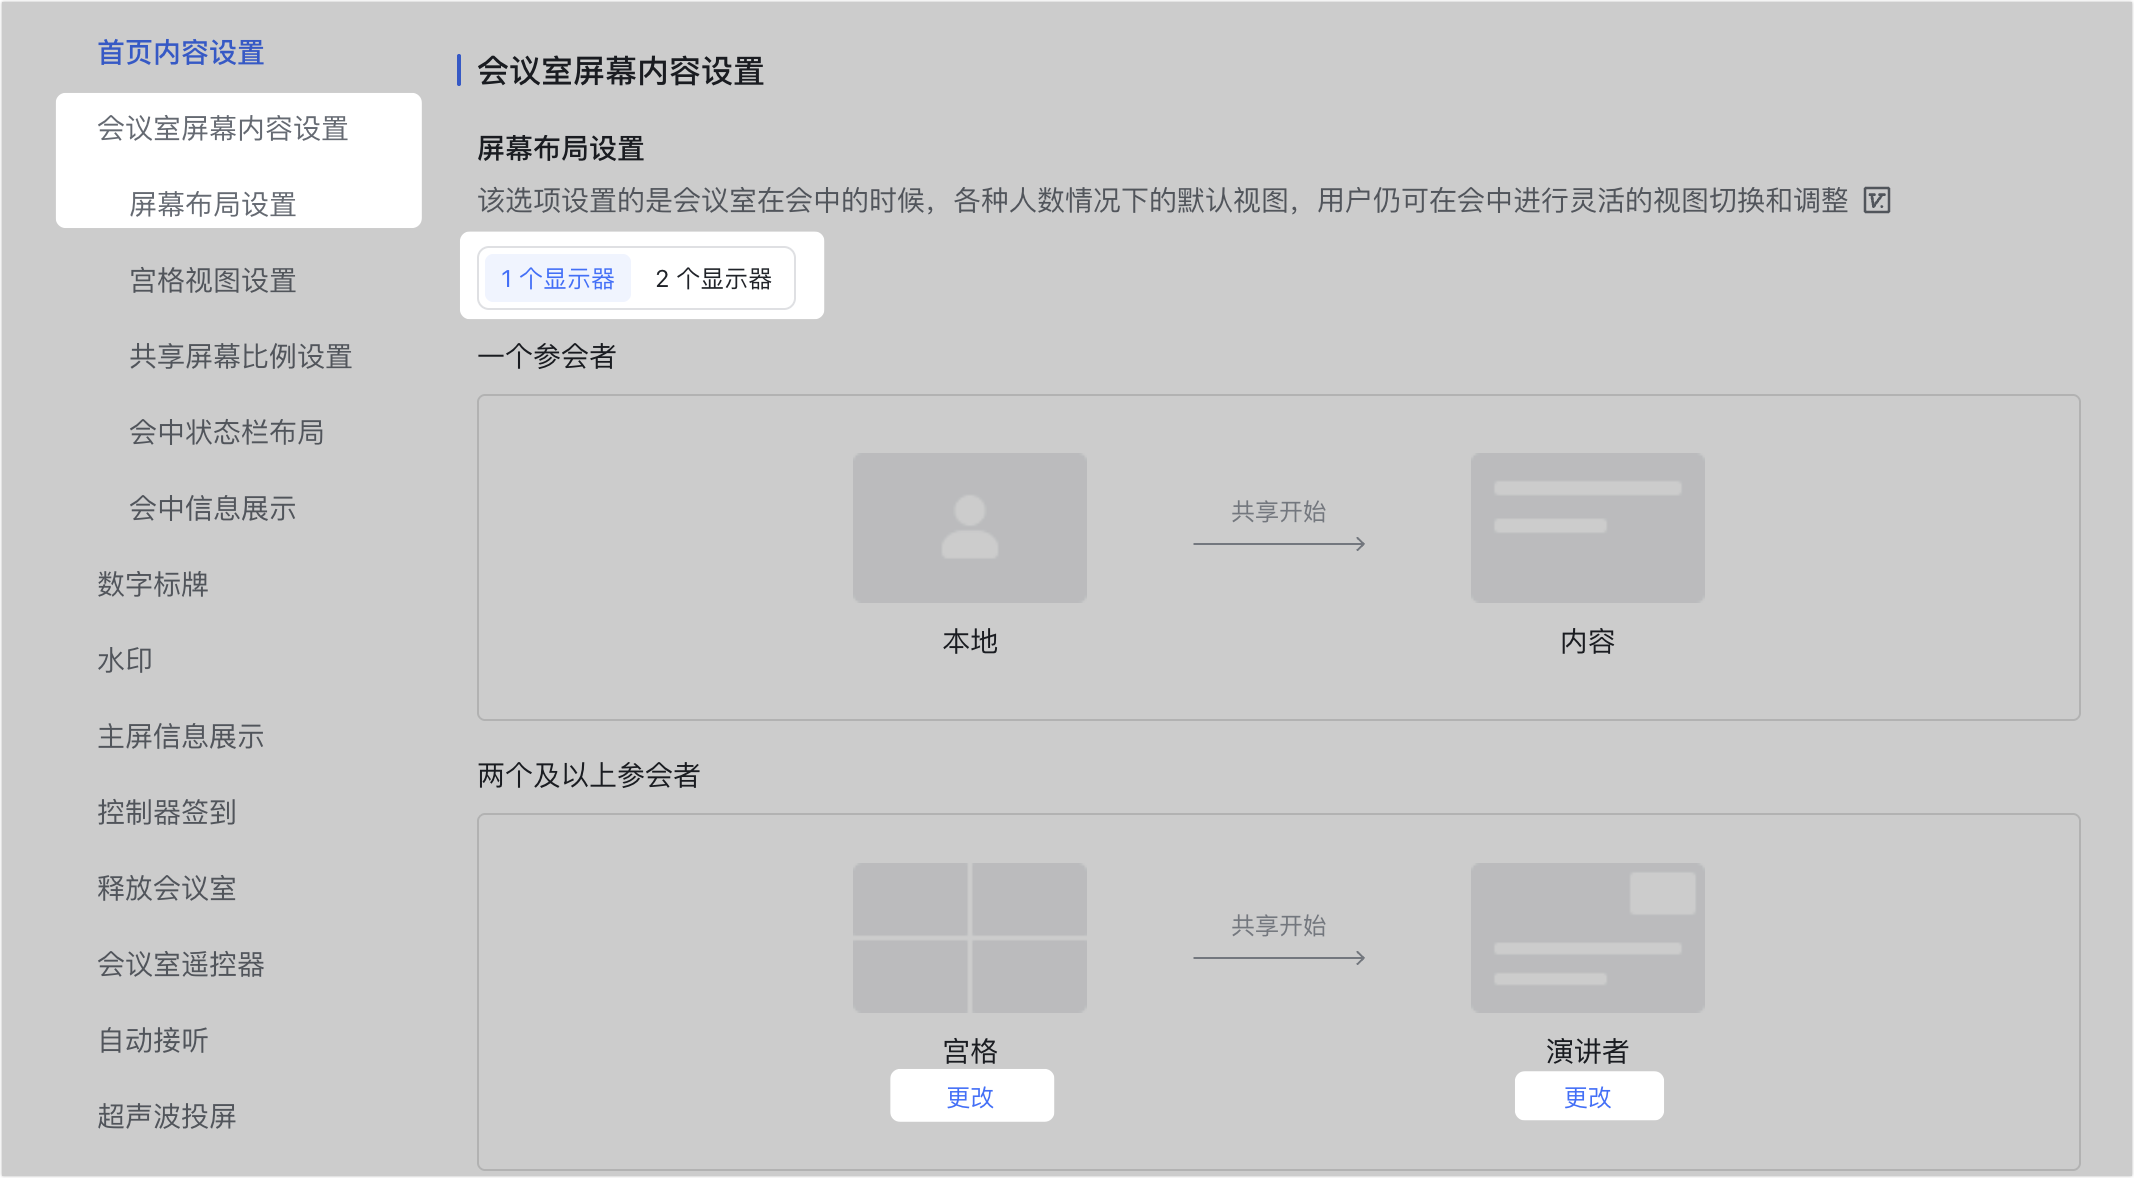The image size is (2134, 1178).
Task: Select the 1 个显示器 tab
Action: (x=558, y=279)
